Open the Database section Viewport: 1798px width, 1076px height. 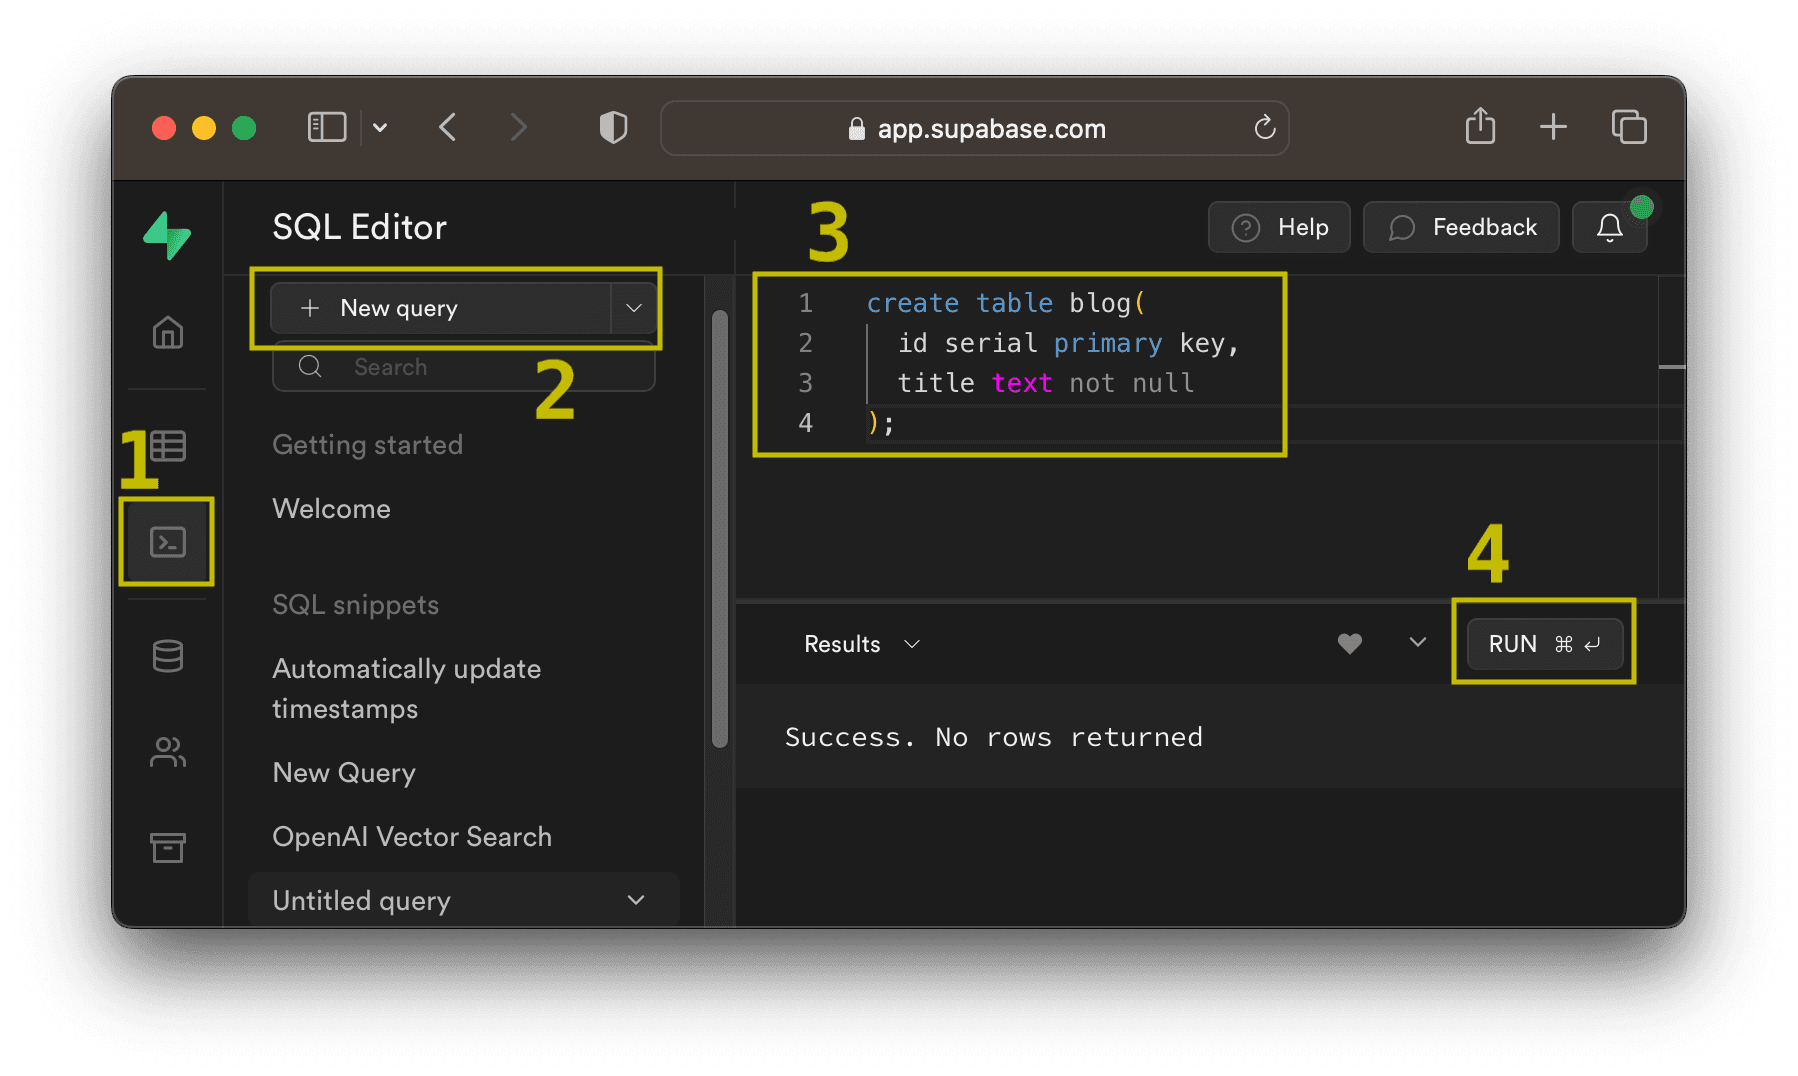[167, 656]
